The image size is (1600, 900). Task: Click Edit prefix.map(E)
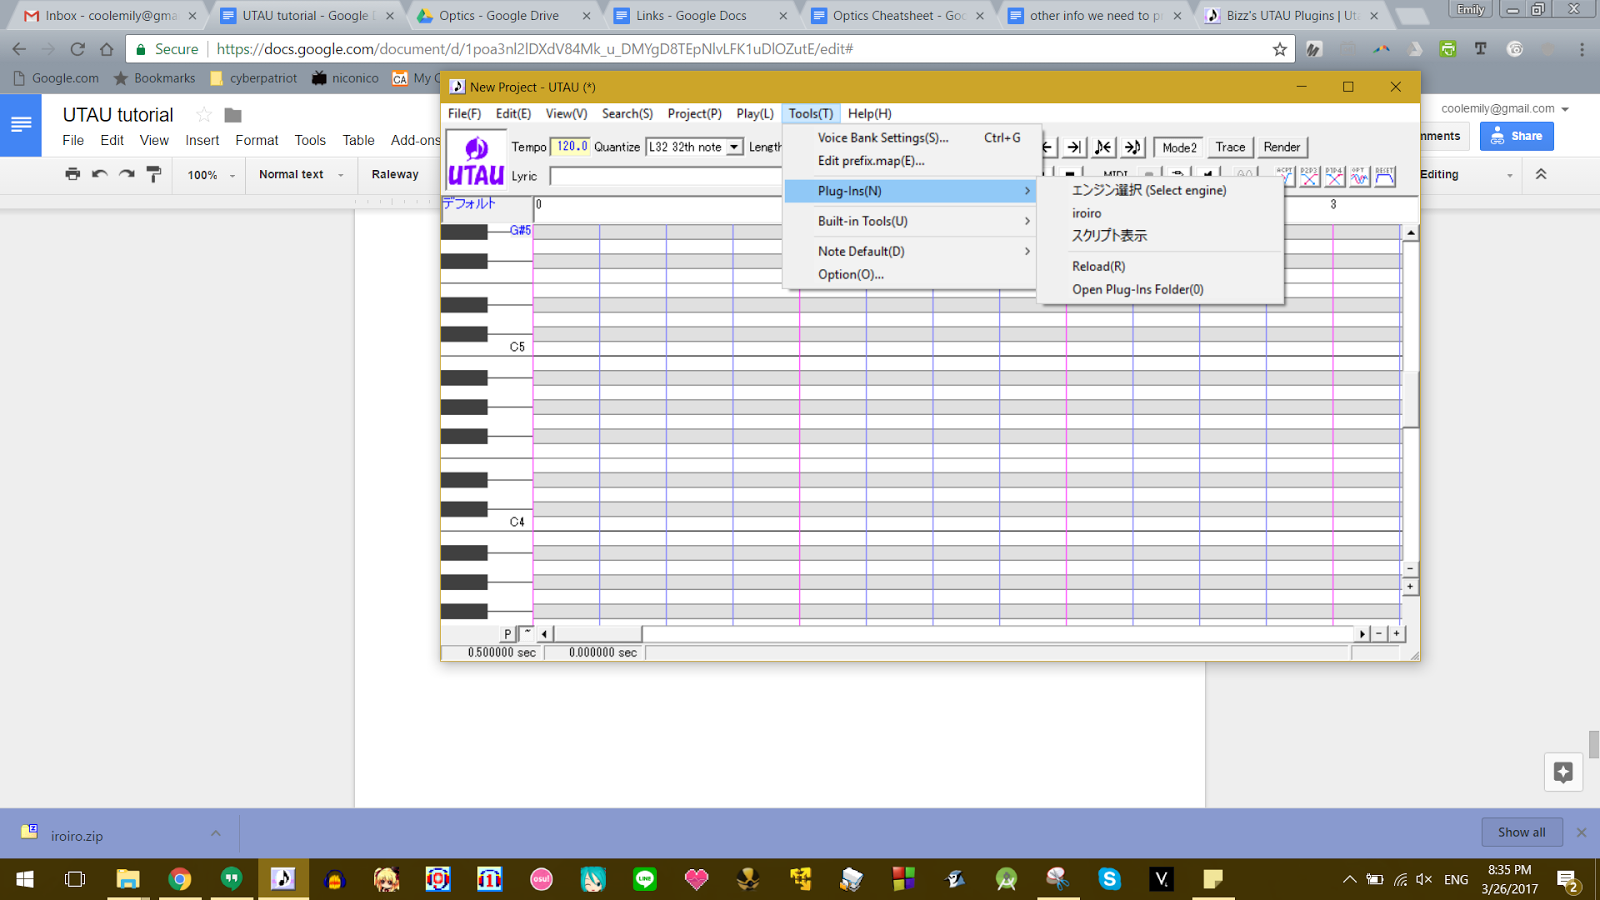point(909,161)
